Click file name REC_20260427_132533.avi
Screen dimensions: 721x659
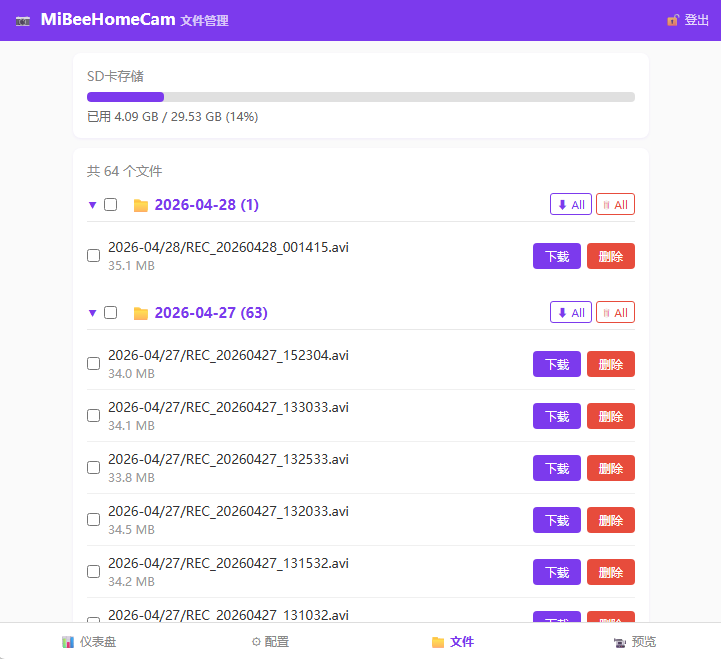[229, 459]
